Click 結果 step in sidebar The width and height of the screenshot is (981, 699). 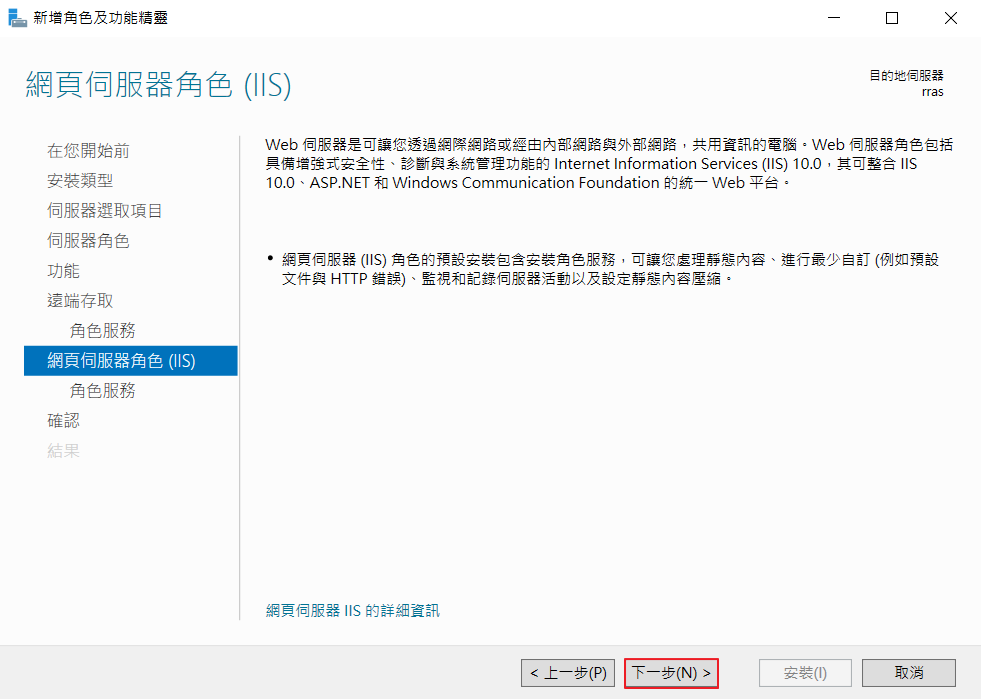pyautogui.click(x=63, y=451)
